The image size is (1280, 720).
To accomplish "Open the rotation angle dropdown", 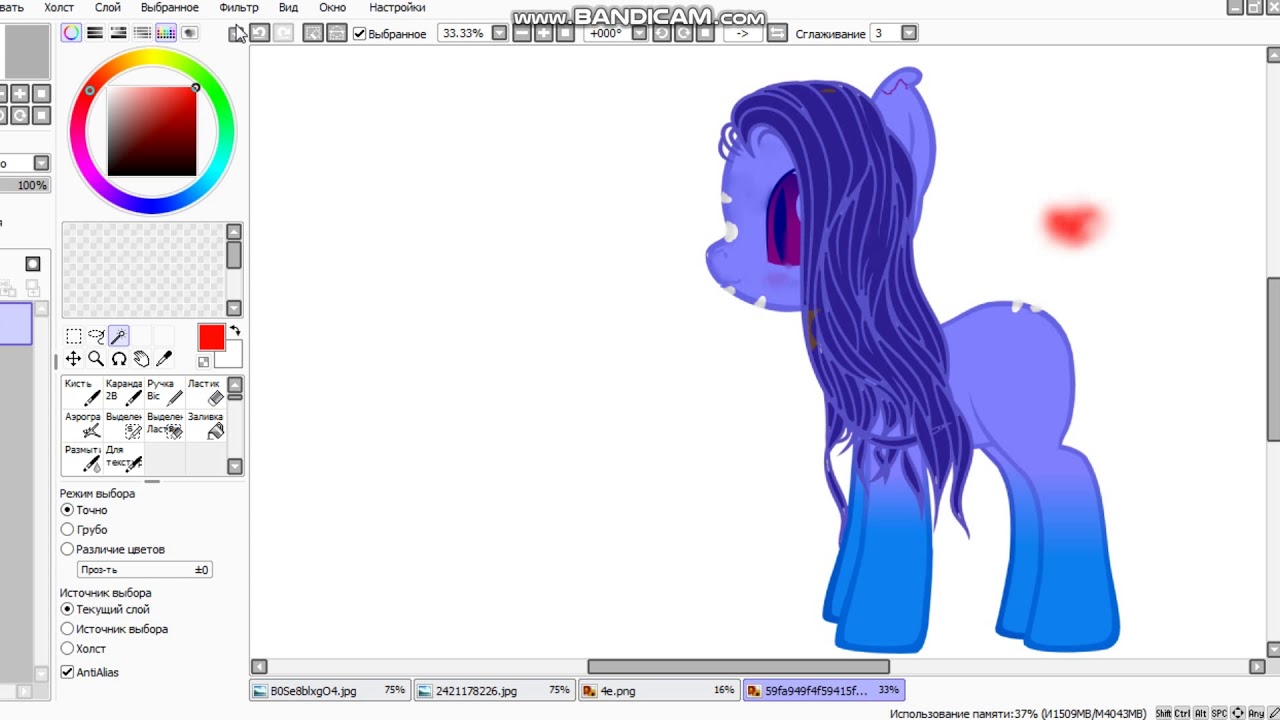I will coord(639,33).
